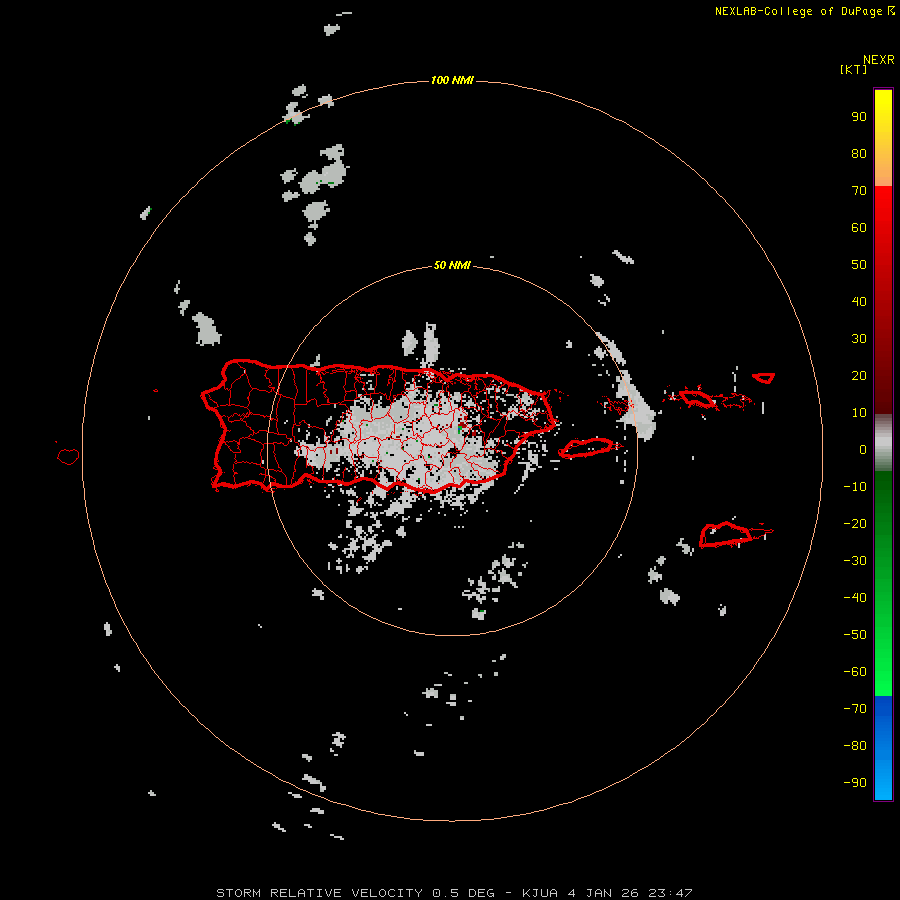This screenshot has height=900, width=900.
Task: Click the '60' value on the velocity scale
Action: point(859,228)
